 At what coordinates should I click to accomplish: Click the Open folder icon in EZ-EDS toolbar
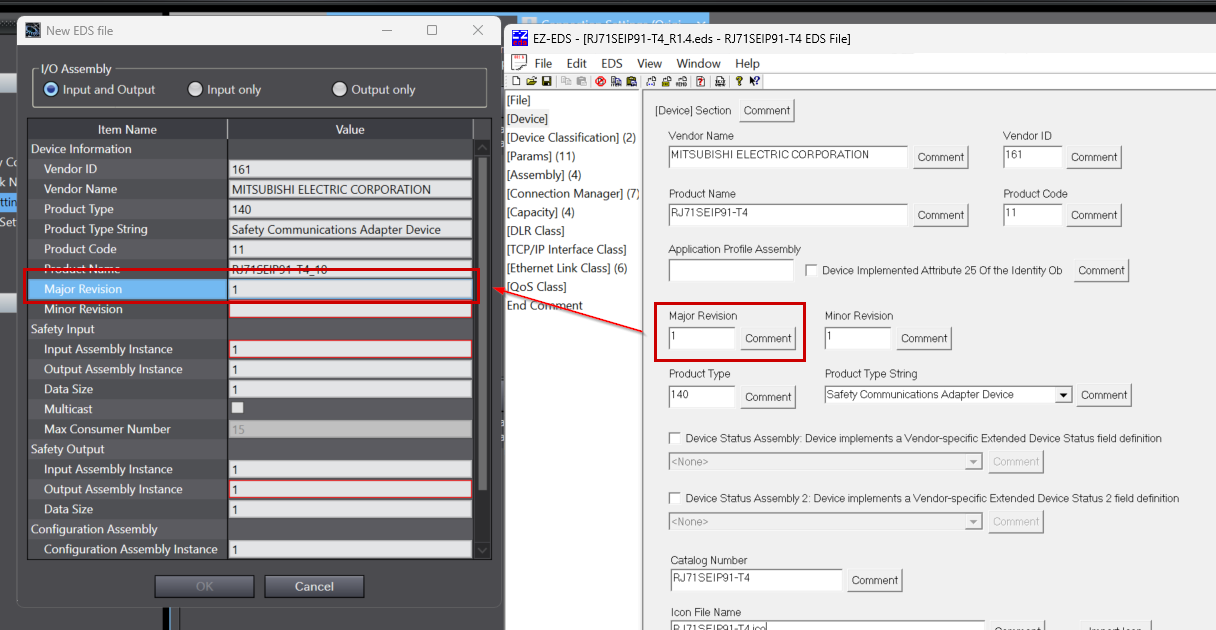click(531, 81)
